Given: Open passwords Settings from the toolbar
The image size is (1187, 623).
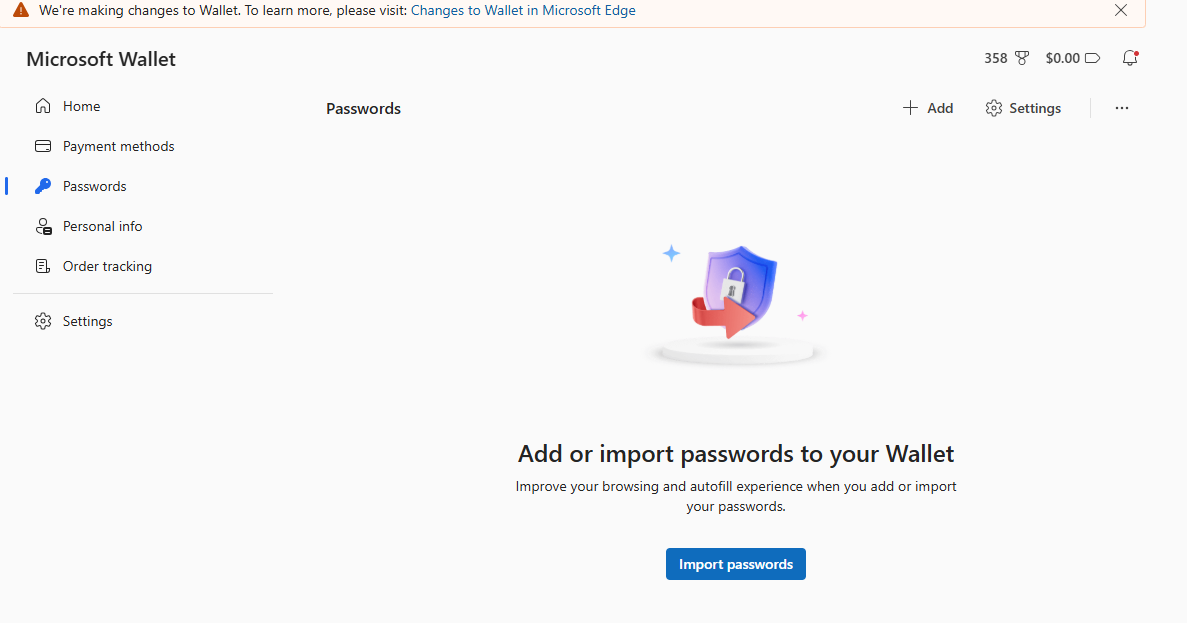Looking at the screenshot, I should click(1022, 107).
